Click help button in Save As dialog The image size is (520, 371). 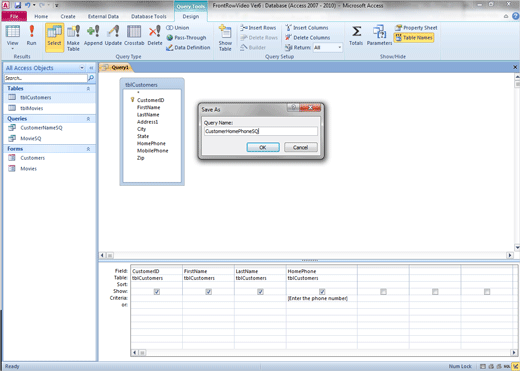click(294, 107)
